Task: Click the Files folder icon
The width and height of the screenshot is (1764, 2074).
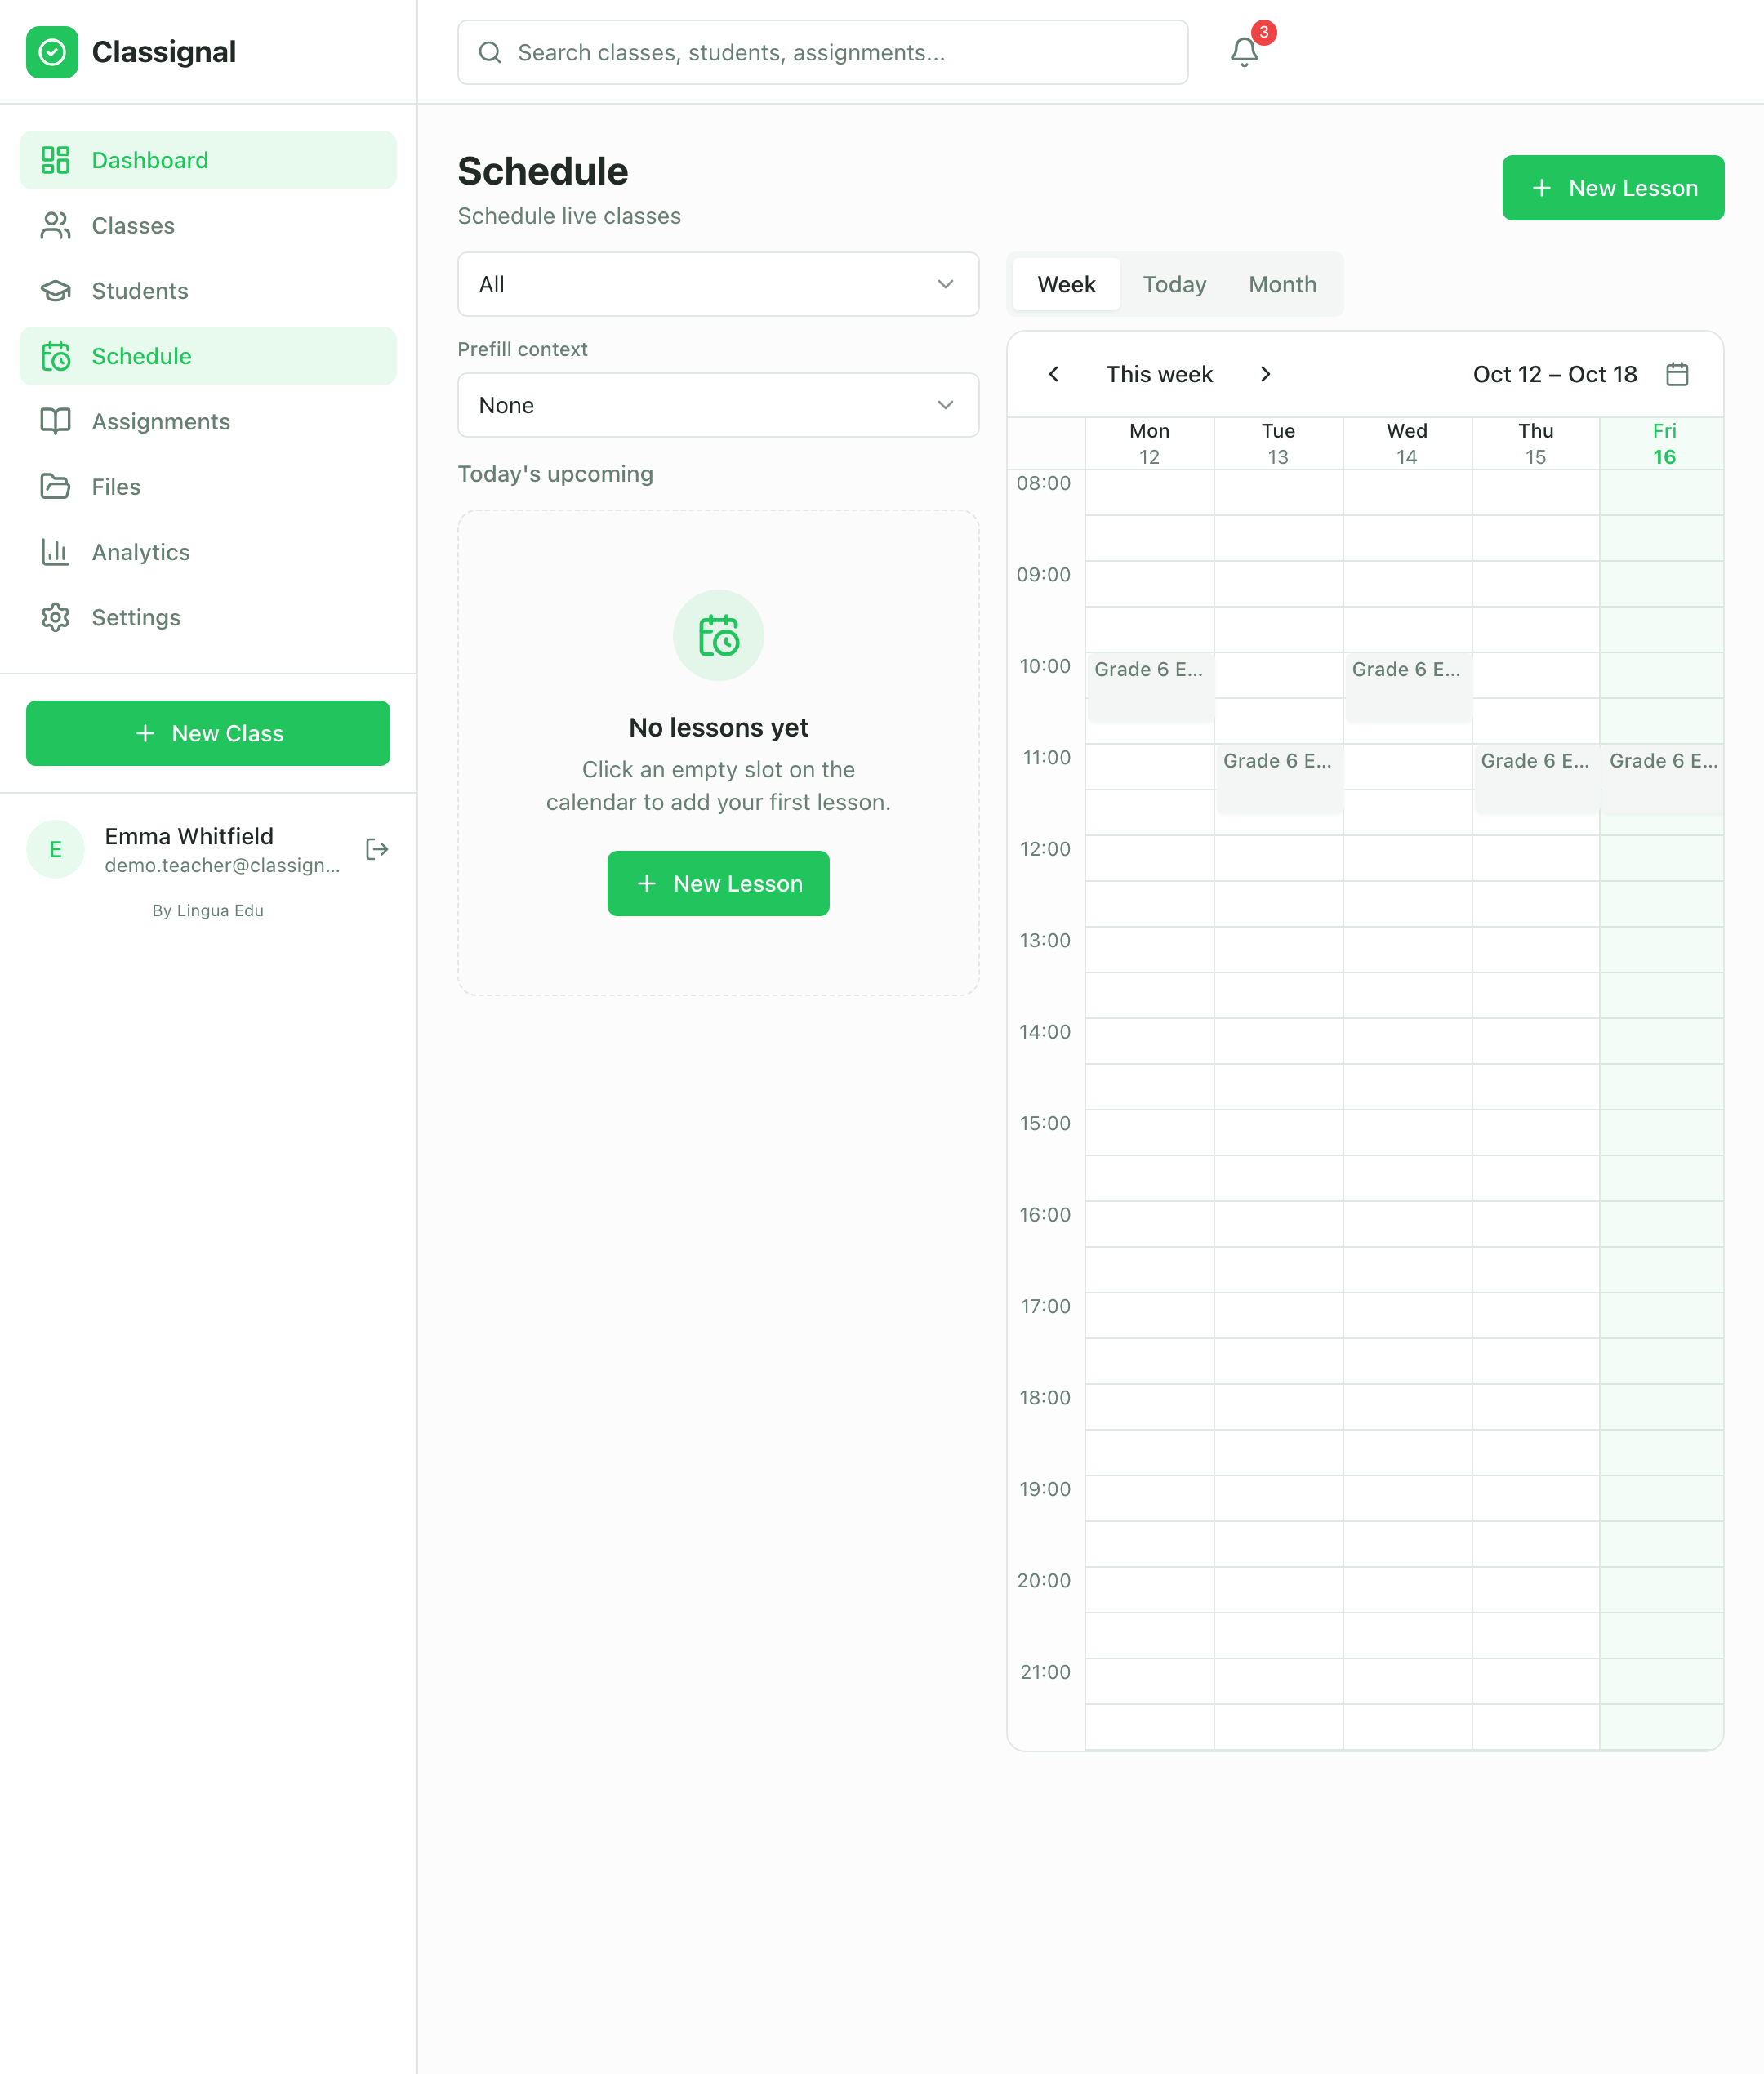Action: [55, 487]
